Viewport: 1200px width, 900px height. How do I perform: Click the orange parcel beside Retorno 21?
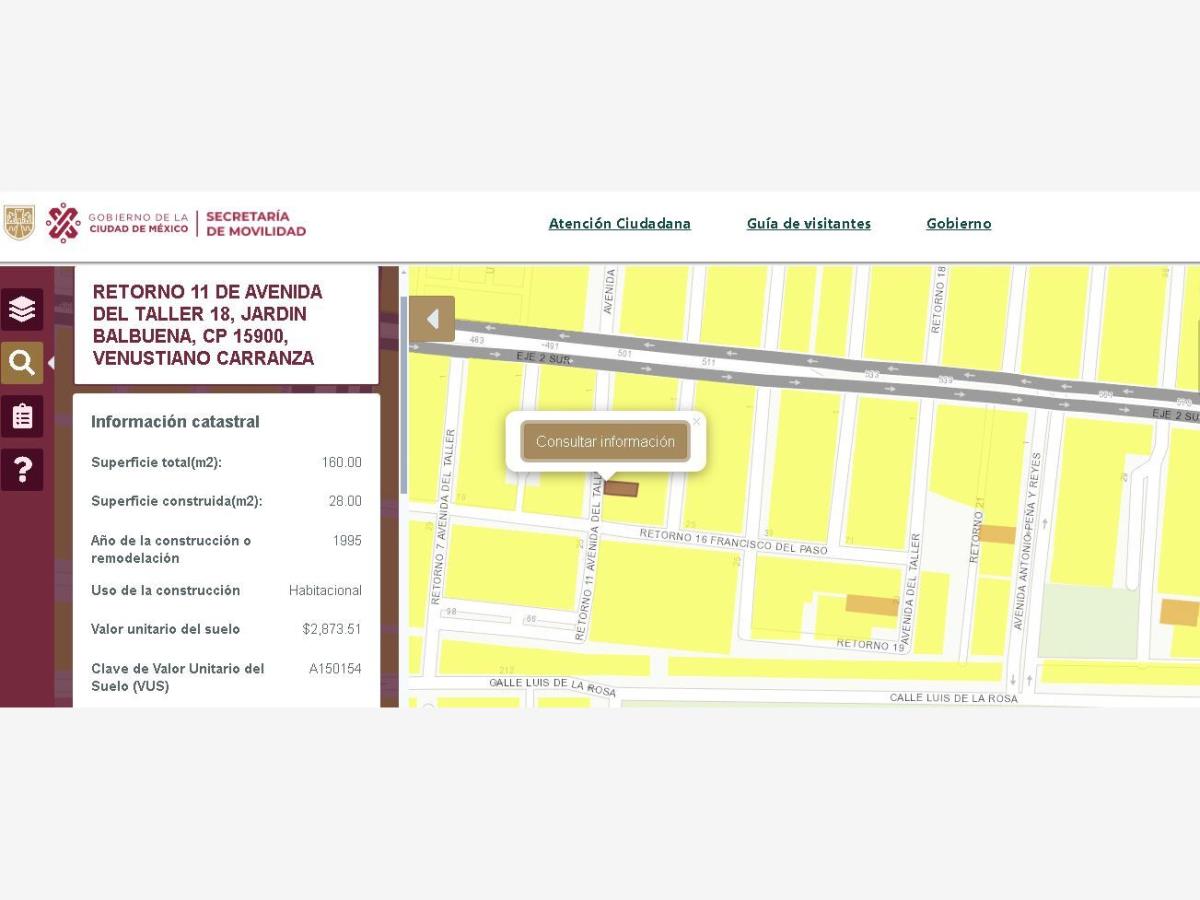pos(997,534)
